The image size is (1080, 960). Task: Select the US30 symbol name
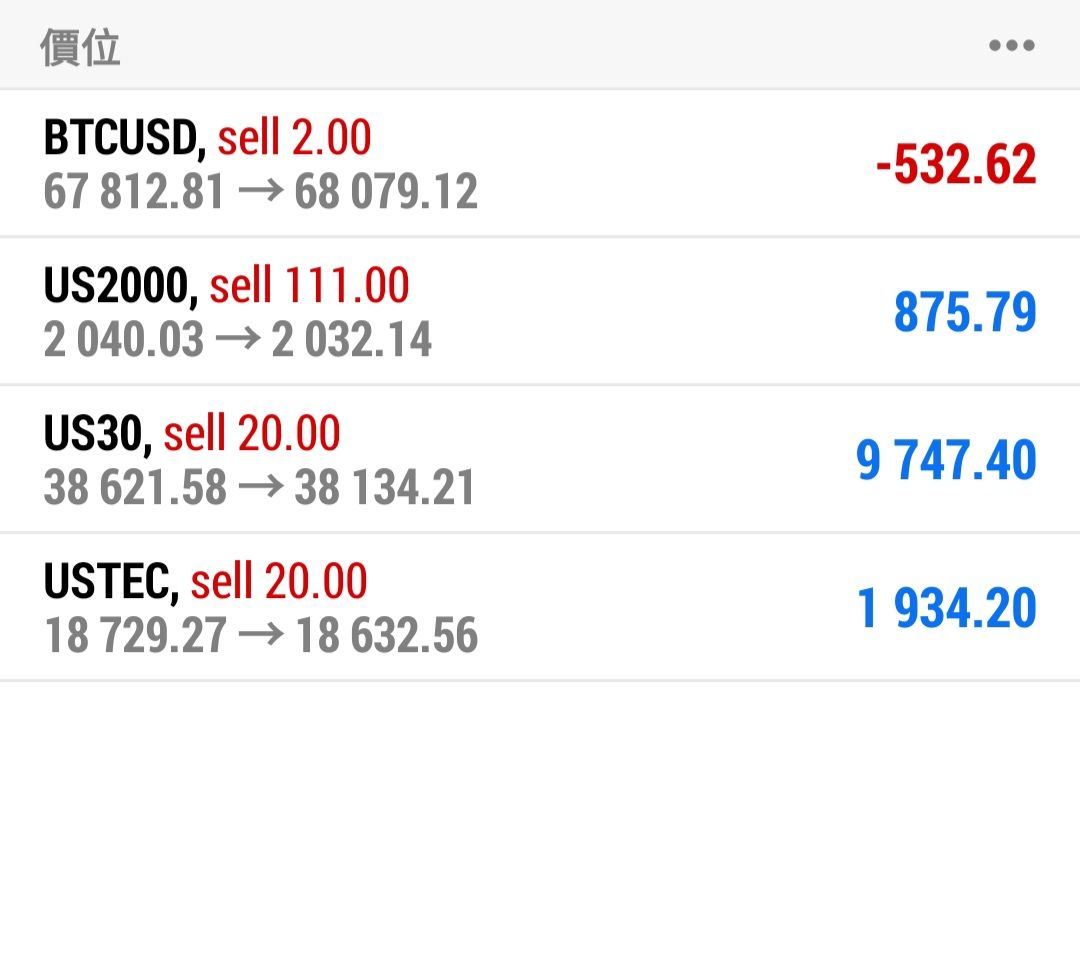click(97, 434)
